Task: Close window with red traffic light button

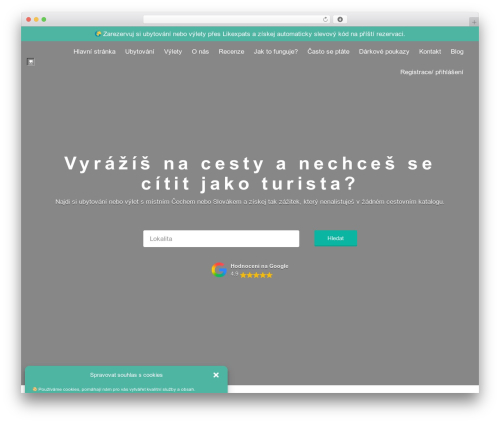Action: 29,20
